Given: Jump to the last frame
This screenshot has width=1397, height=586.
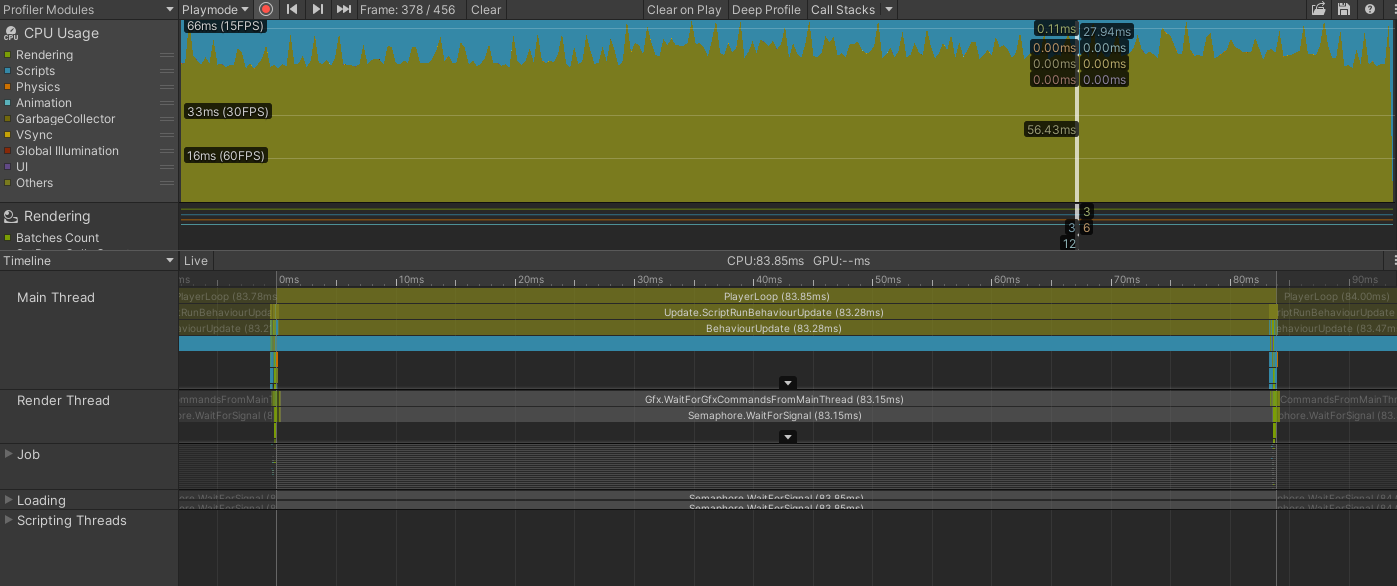Looking at the screenshot, I should pos(343,9).
